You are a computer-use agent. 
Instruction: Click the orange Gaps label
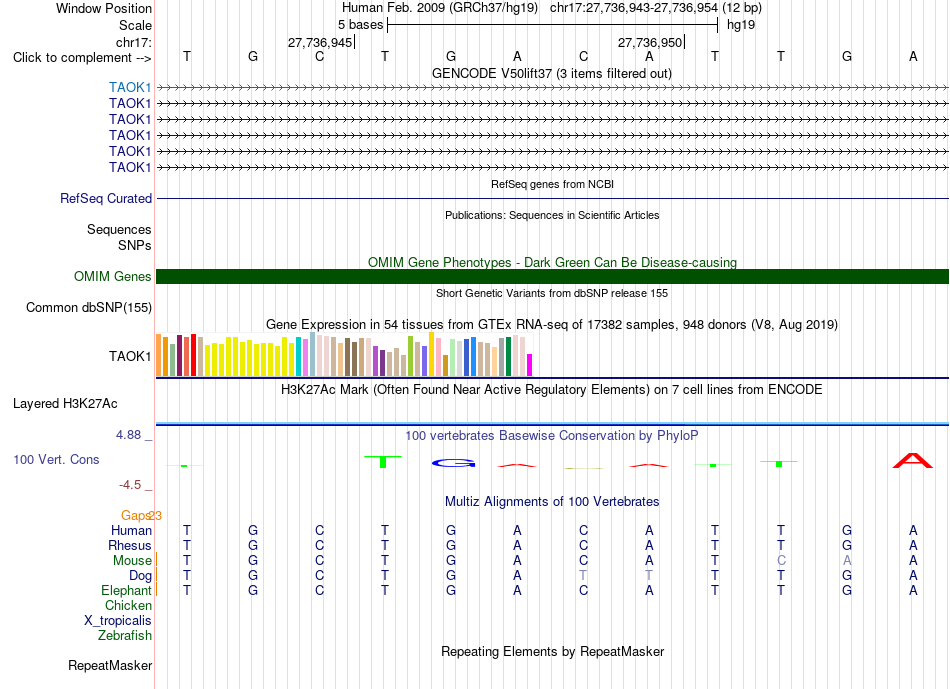[x=136, y=516]
